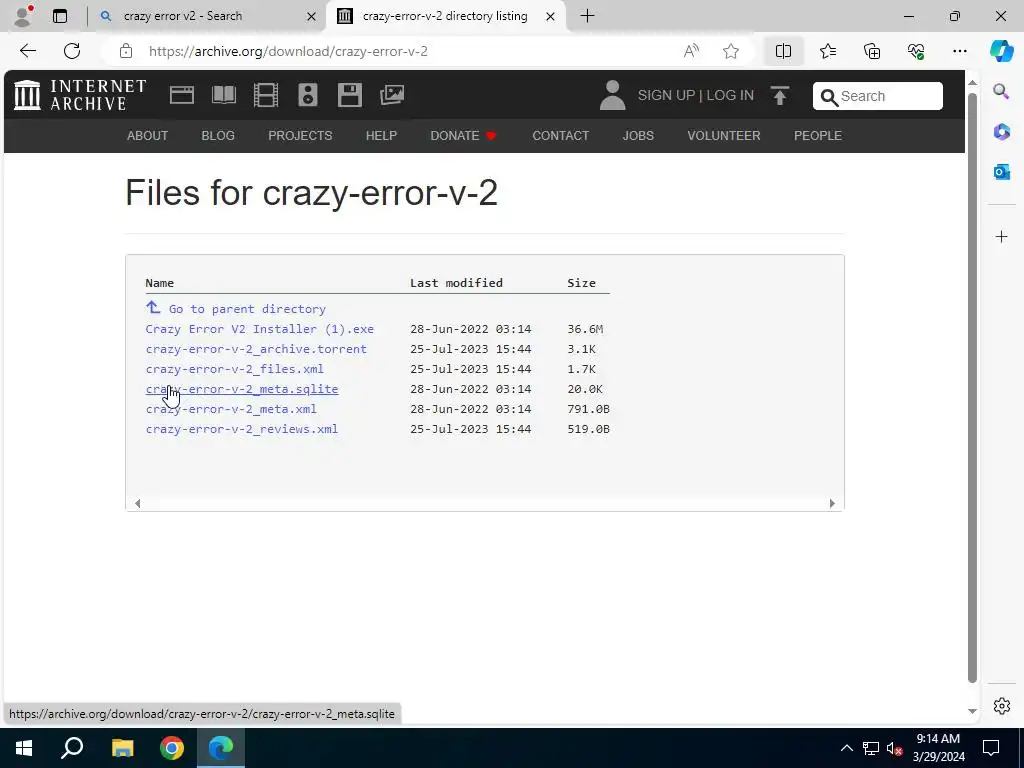Click the user avatar icon

(613, 95)
